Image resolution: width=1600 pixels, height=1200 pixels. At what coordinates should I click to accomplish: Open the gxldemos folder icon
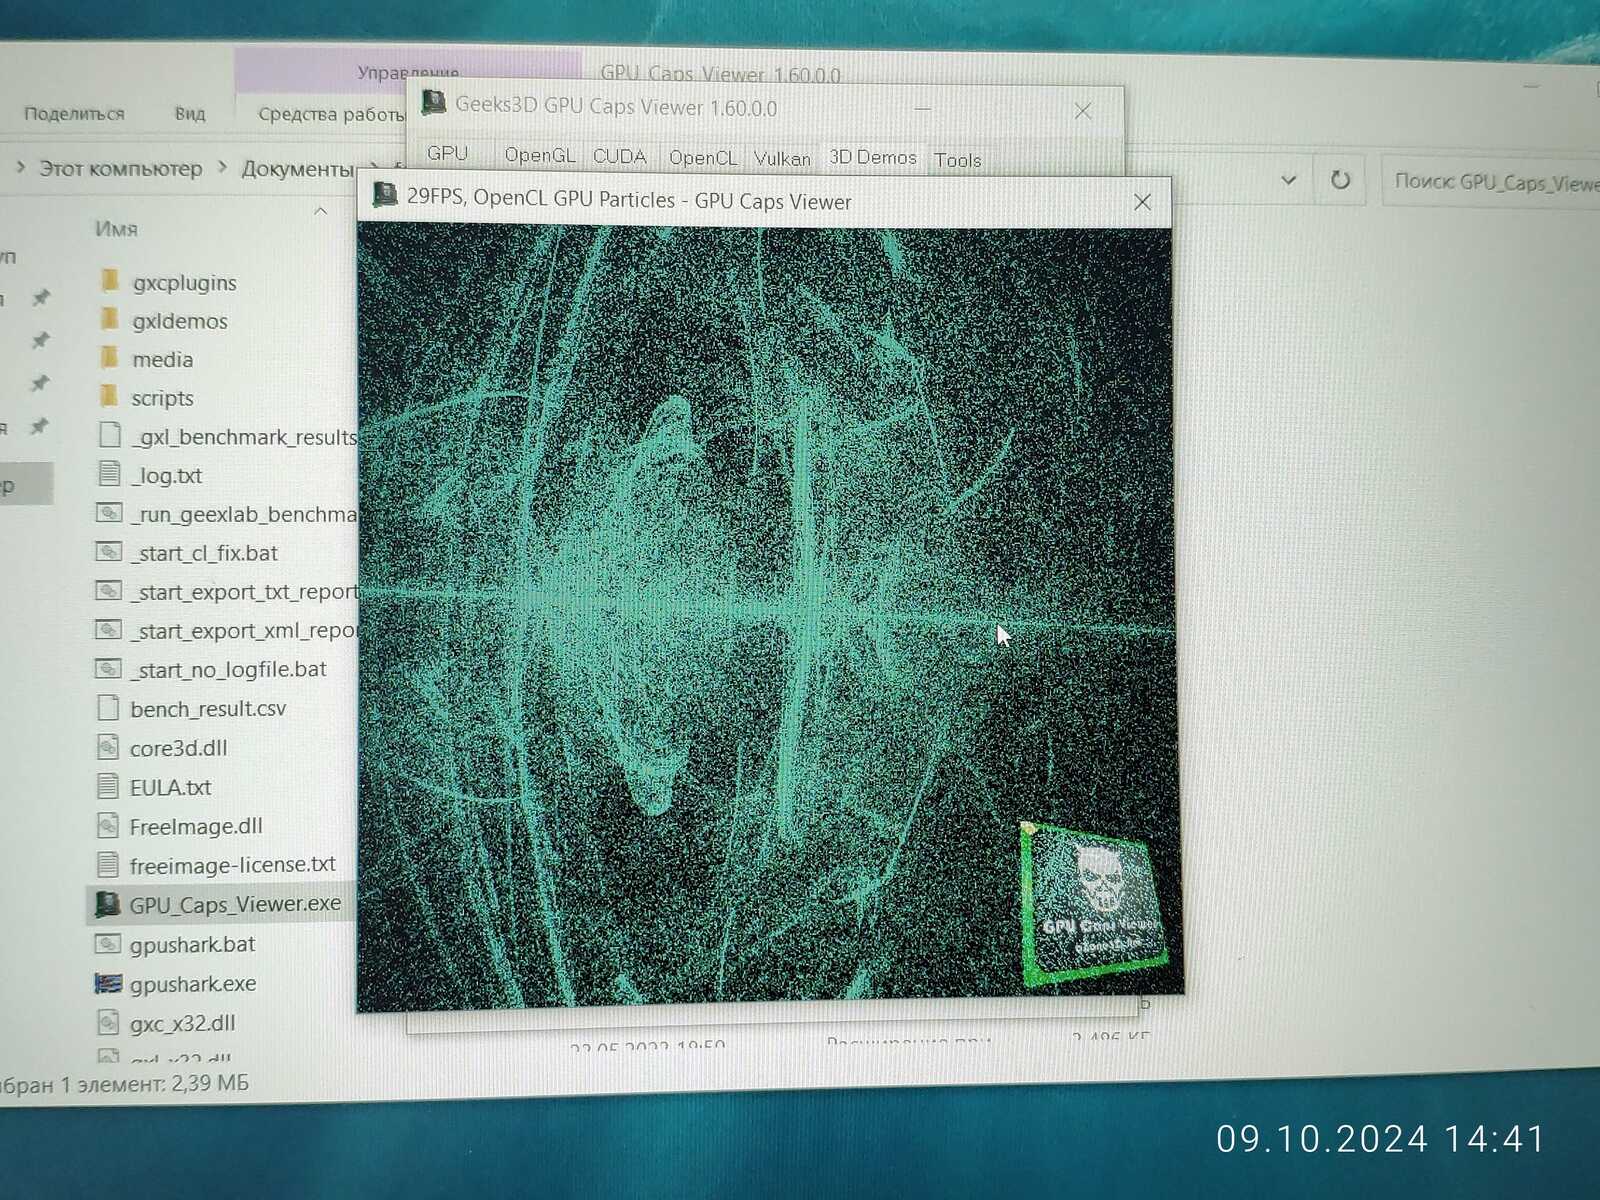pyautogui.click(x=110, y=319)
